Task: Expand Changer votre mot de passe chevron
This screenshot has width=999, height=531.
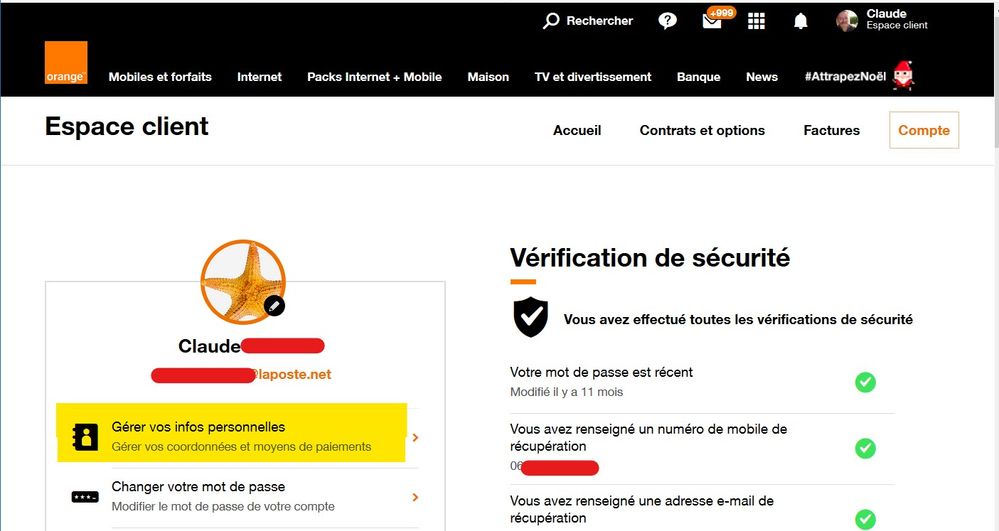Action: coord(415,497)
